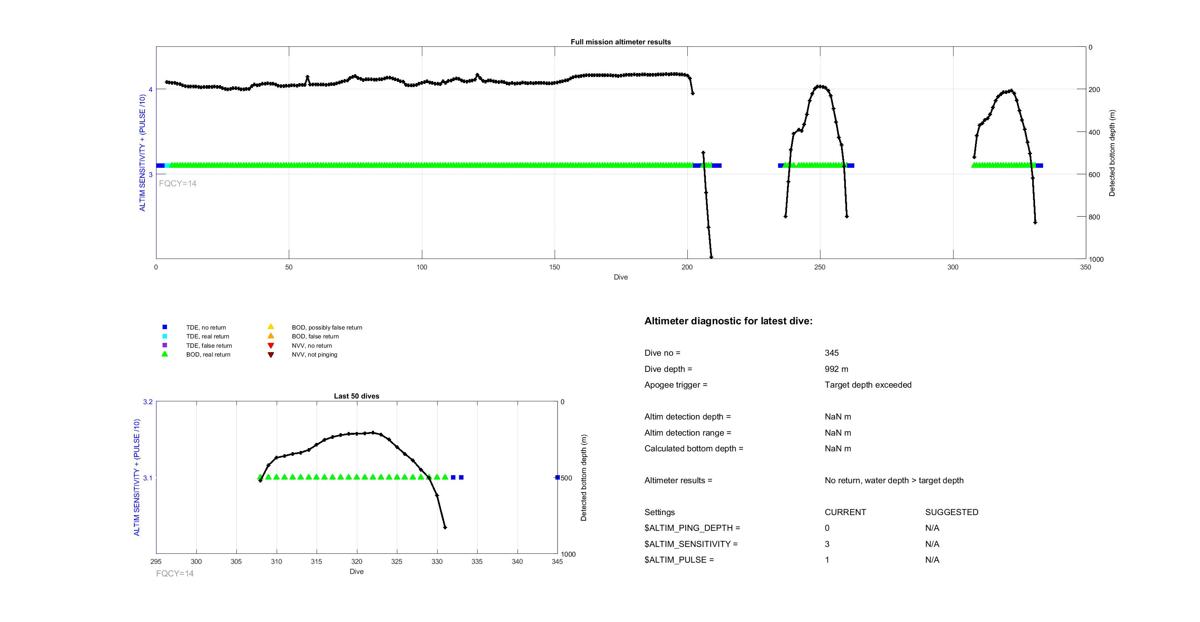Click the NaN m value for Altim detection range

pos(837,433)
